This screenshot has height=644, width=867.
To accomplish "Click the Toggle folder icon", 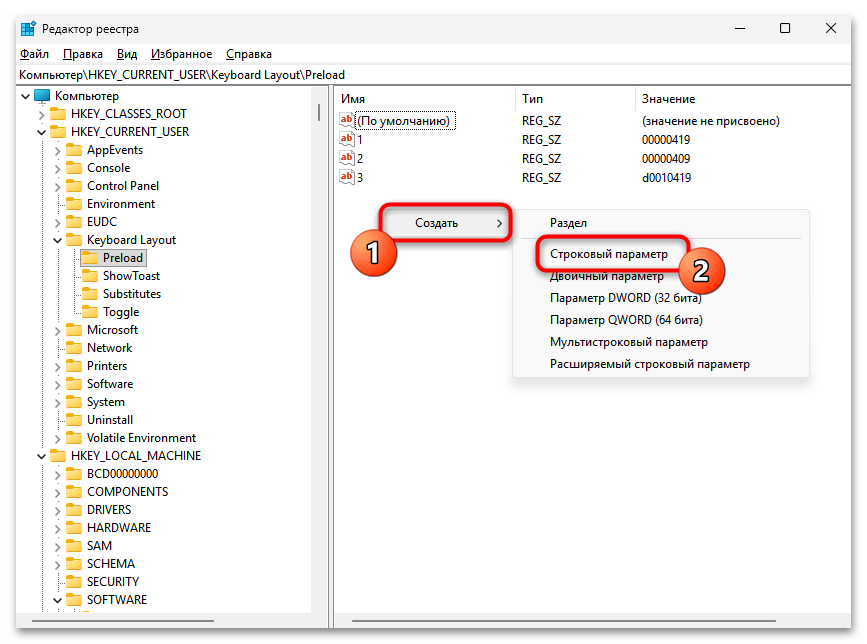I will click(x=90, y=312).
